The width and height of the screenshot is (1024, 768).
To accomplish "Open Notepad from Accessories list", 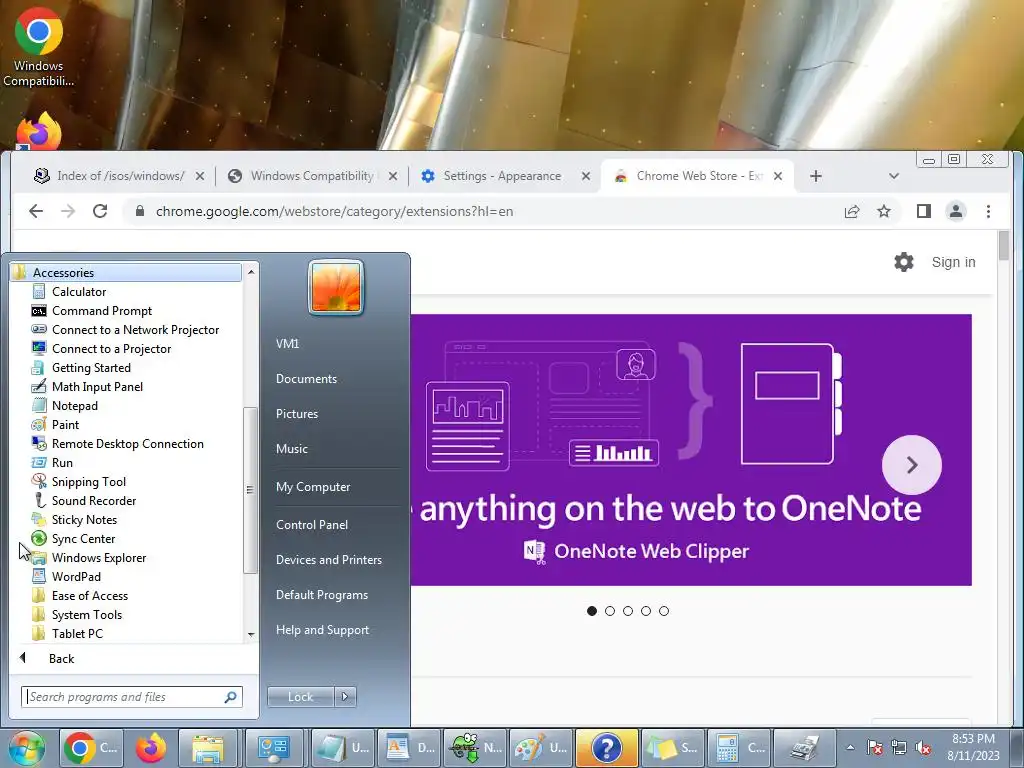I will [x=74, y=406].
